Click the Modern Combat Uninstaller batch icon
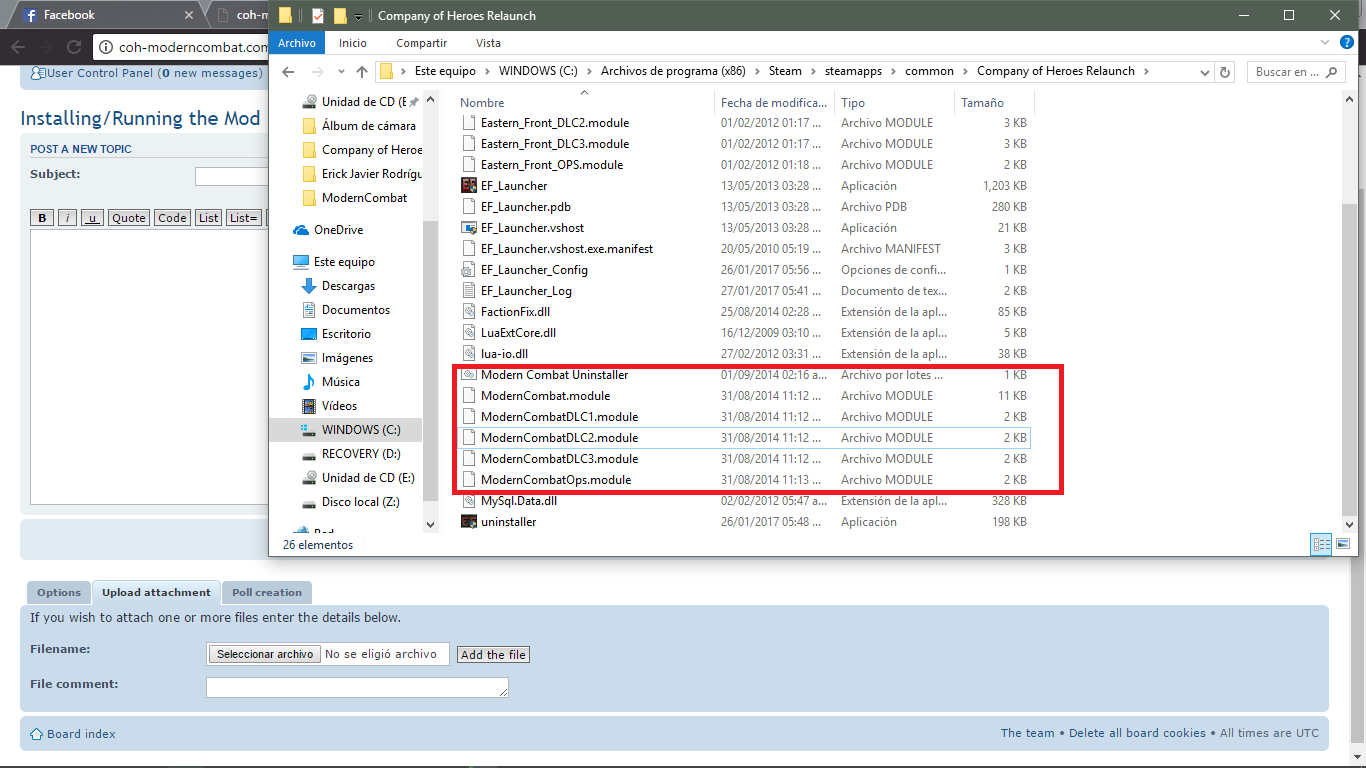Viewport: 1366px width, 768px height. (468, 375)
